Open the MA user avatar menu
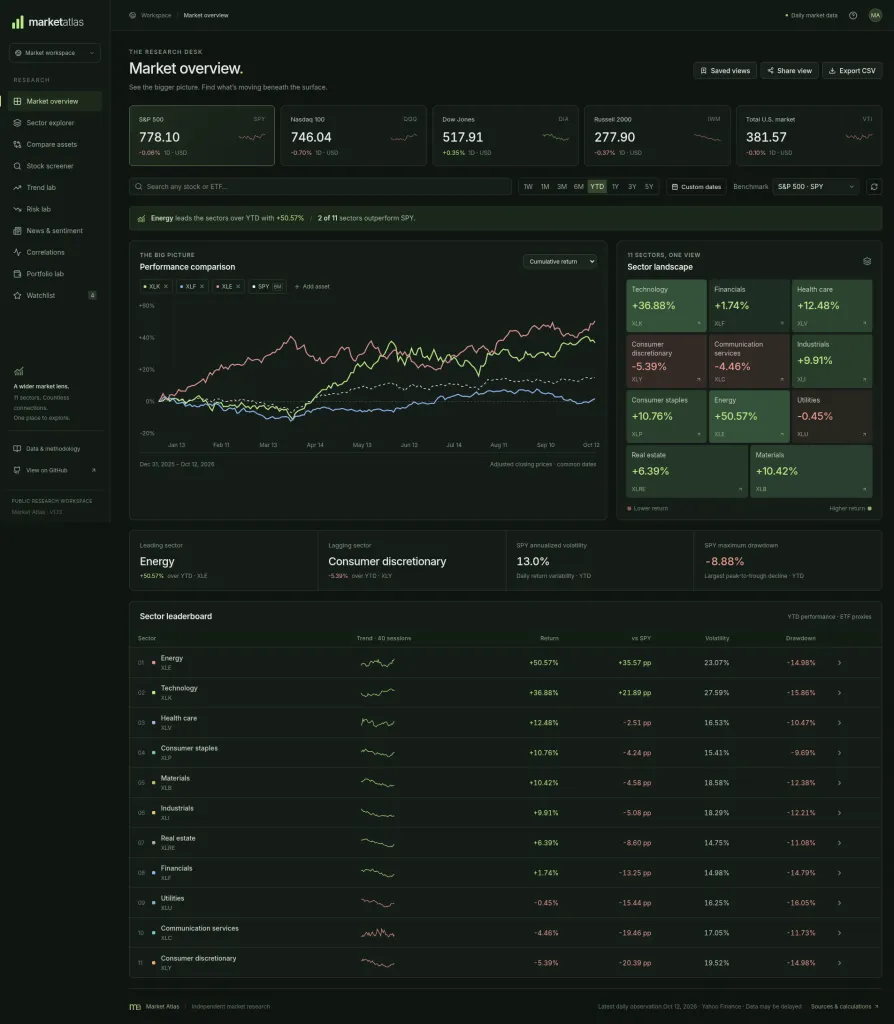The height and width of the screenshot is (1024, 894). [875, 16]
